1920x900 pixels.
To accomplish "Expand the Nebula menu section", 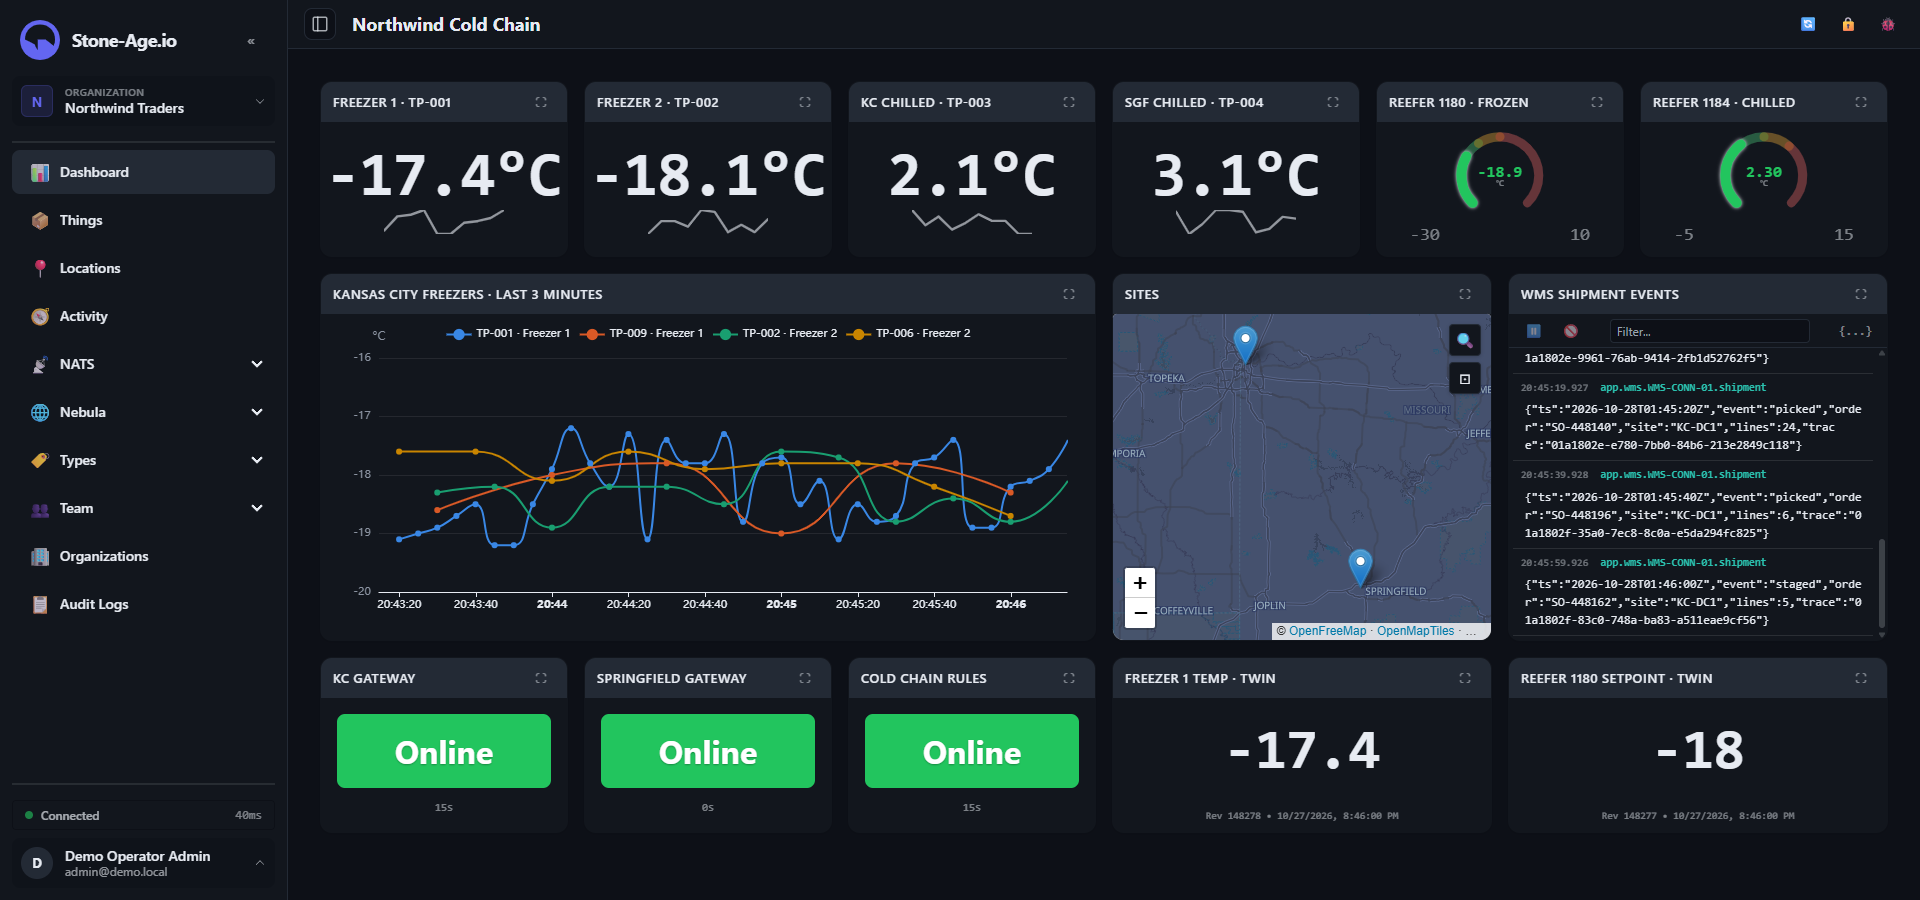I will tap(143, 412).
